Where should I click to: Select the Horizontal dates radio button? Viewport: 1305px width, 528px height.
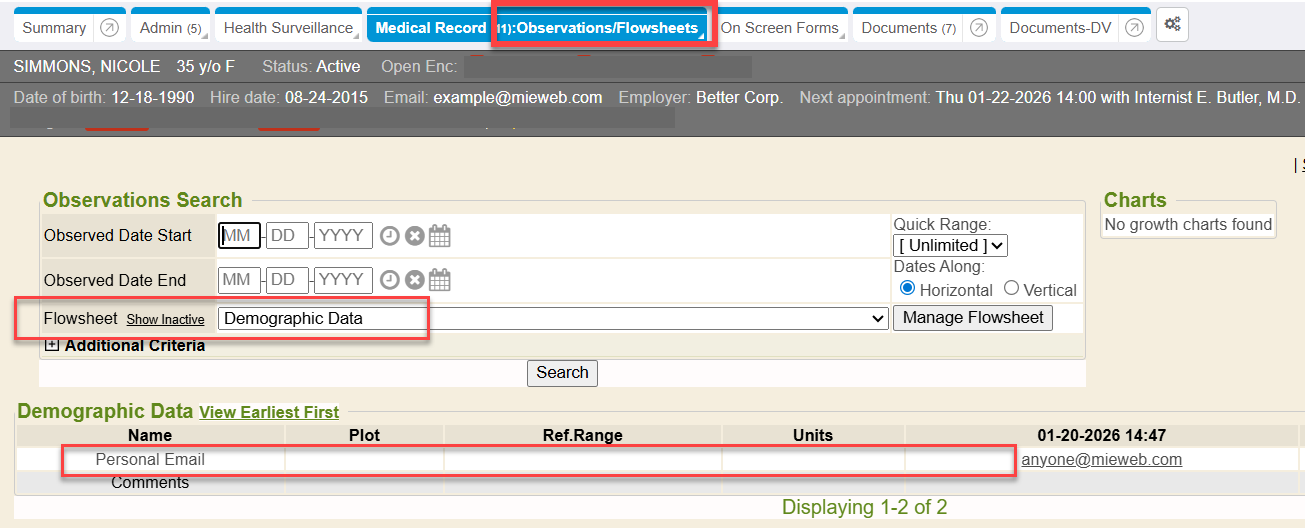tap(908, 288)
